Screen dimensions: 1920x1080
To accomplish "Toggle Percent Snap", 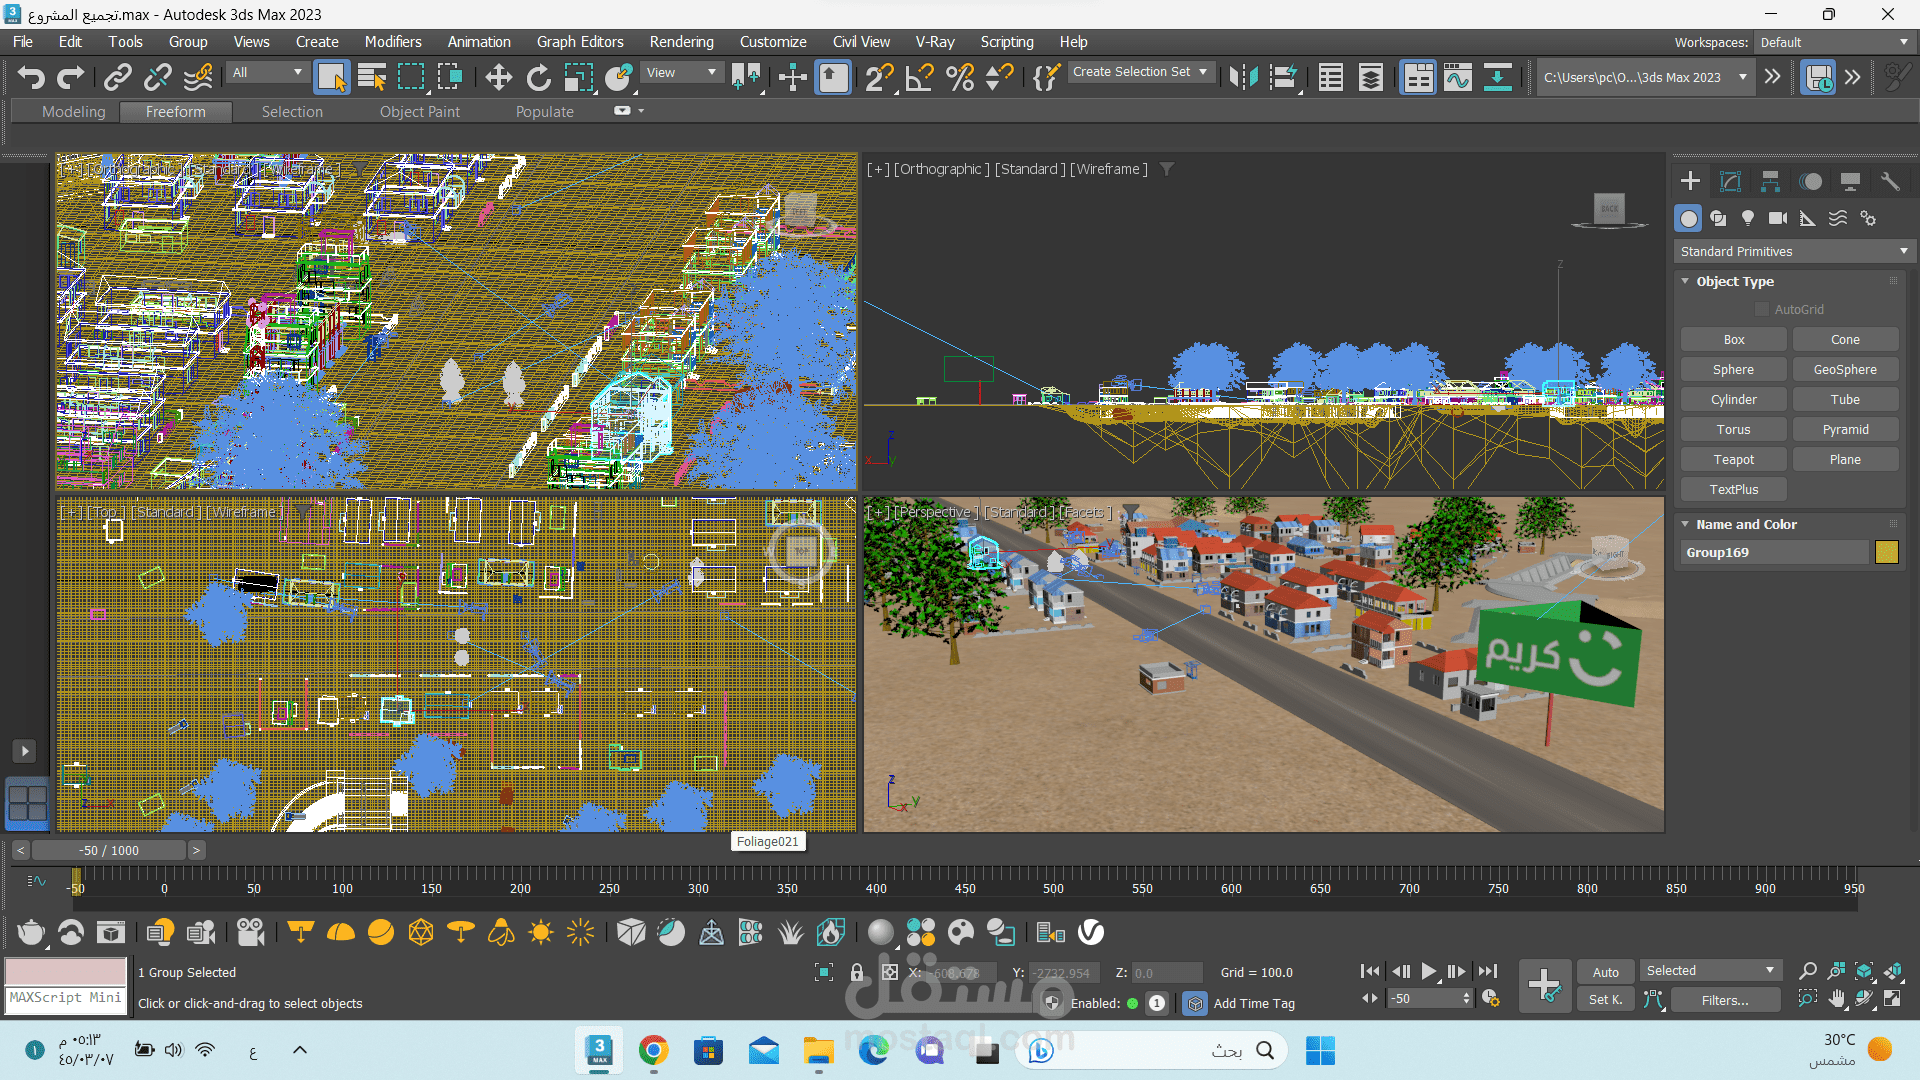I will tap(960, 77).
